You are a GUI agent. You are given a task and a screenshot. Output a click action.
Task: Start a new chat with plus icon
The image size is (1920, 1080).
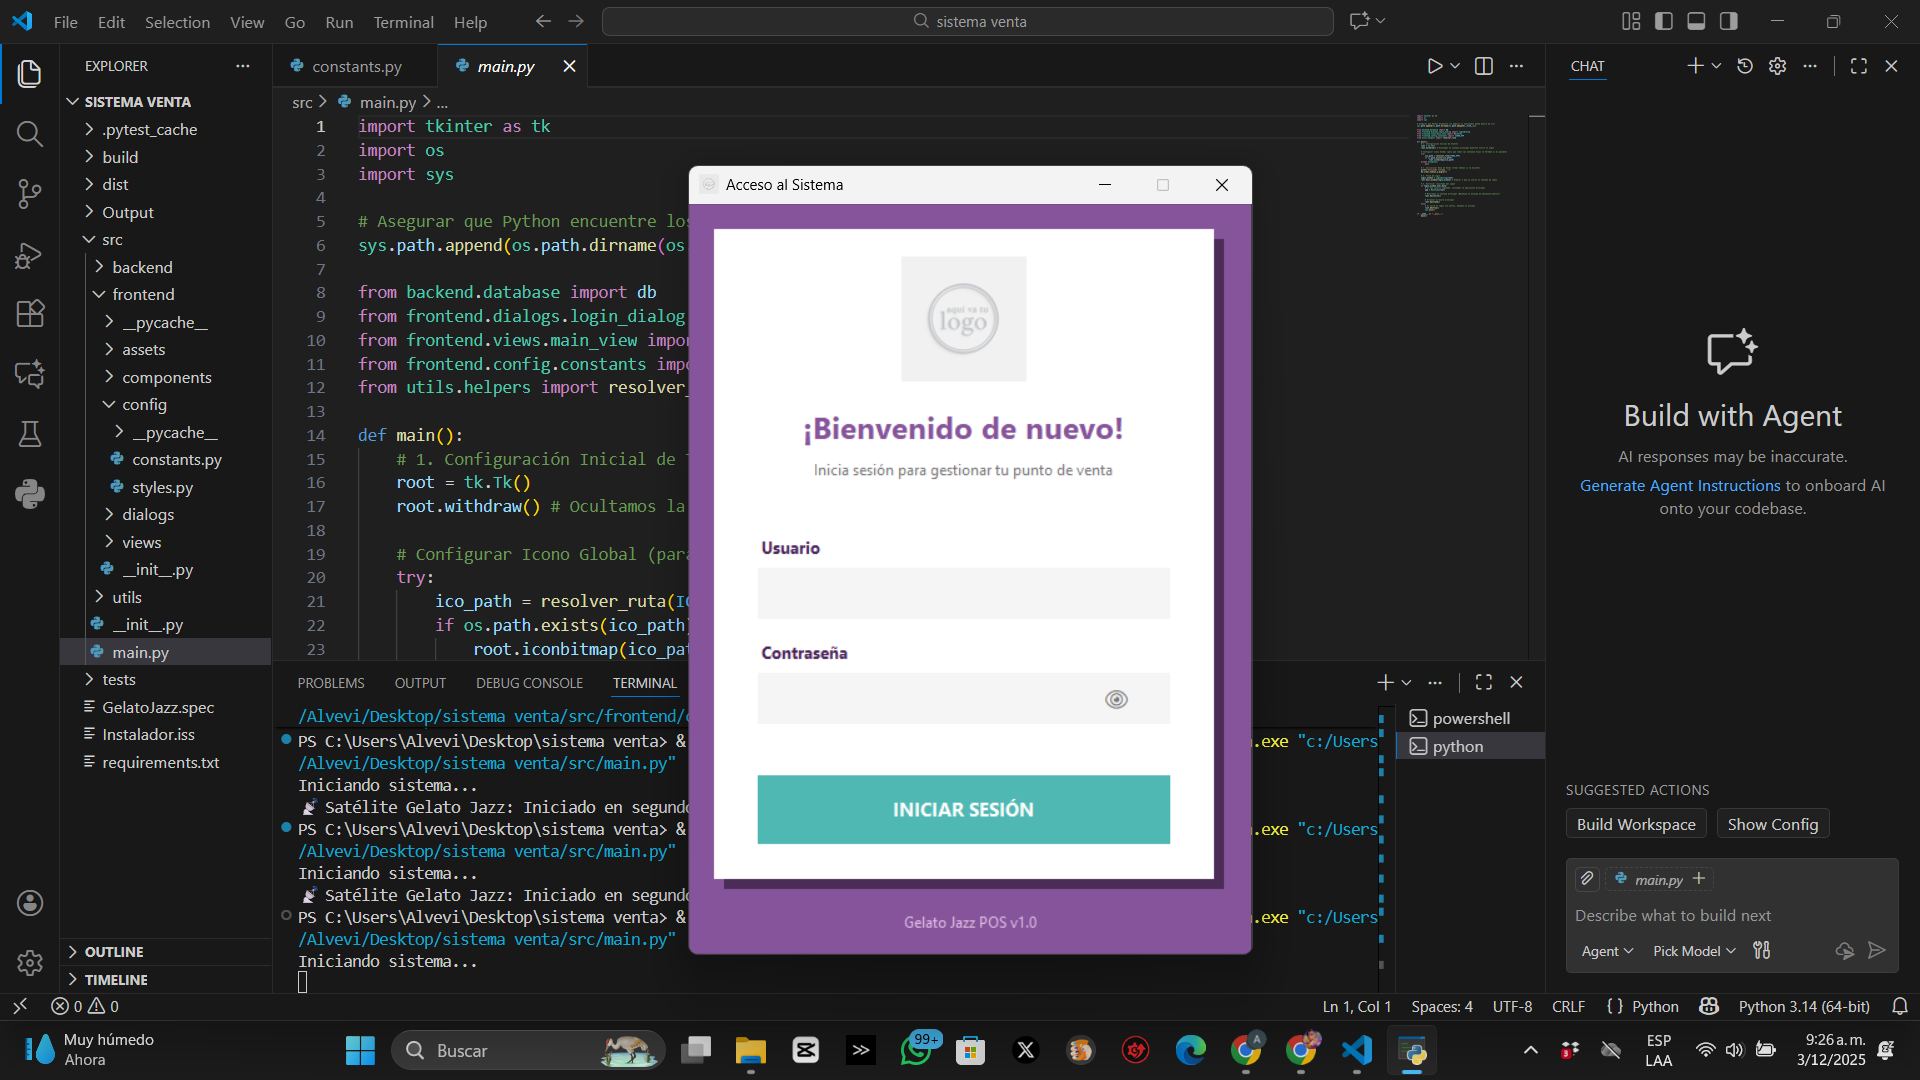click(1695, 66)
